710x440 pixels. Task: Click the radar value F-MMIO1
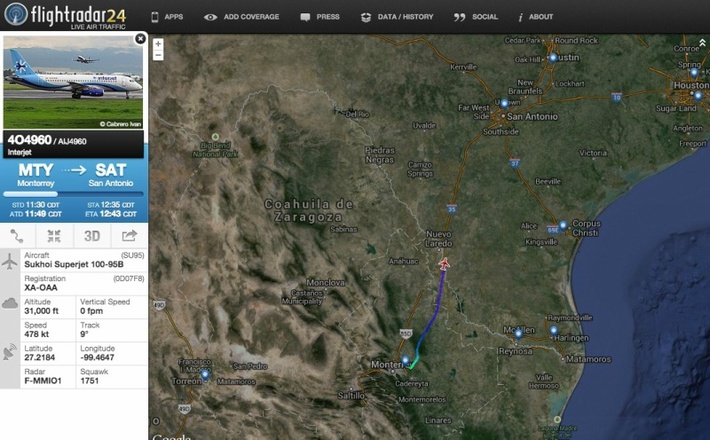click(43, 381)
